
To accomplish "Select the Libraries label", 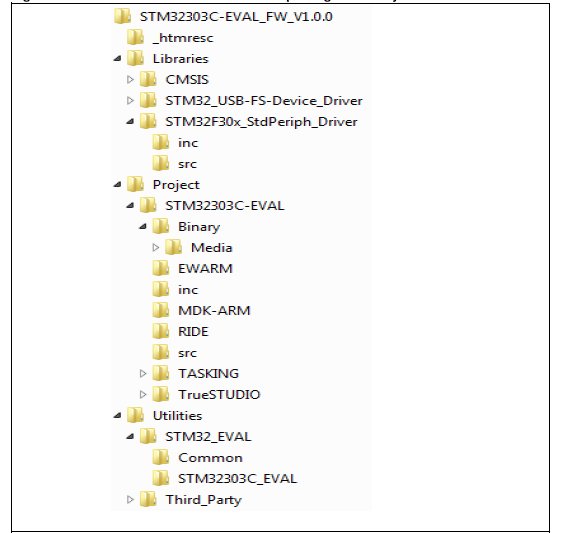I will 181,59.
